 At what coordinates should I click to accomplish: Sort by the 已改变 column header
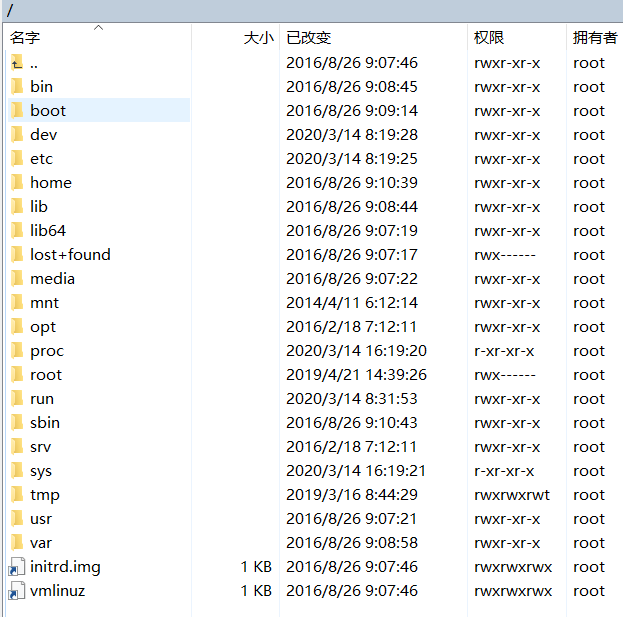click(373, 38)
